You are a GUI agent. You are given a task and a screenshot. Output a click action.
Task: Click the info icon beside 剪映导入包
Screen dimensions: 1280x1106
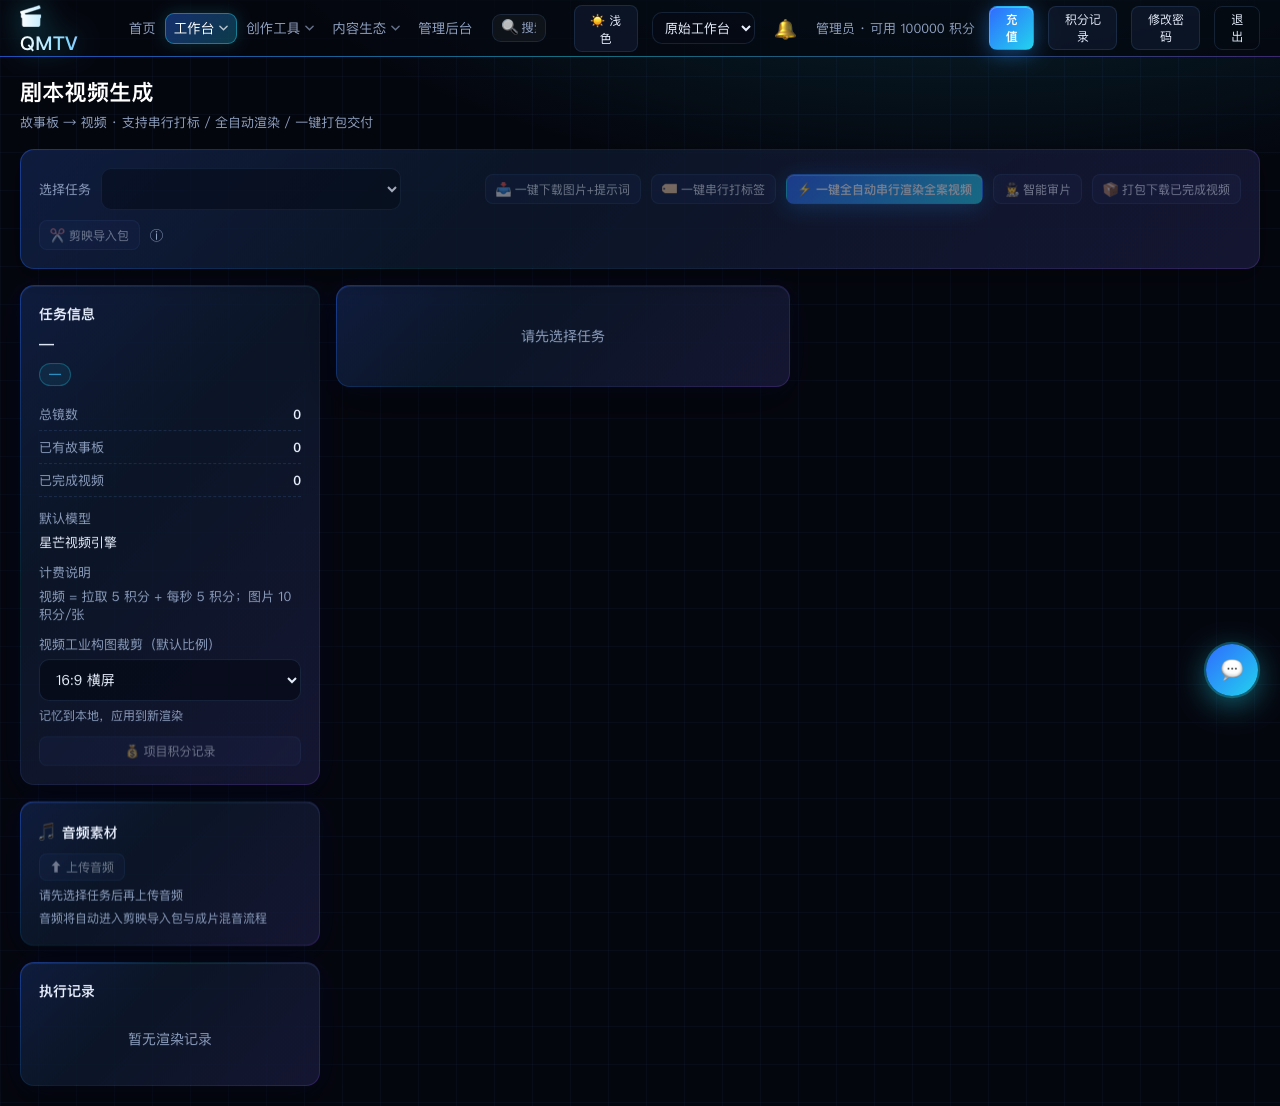[x=156, y=236]
